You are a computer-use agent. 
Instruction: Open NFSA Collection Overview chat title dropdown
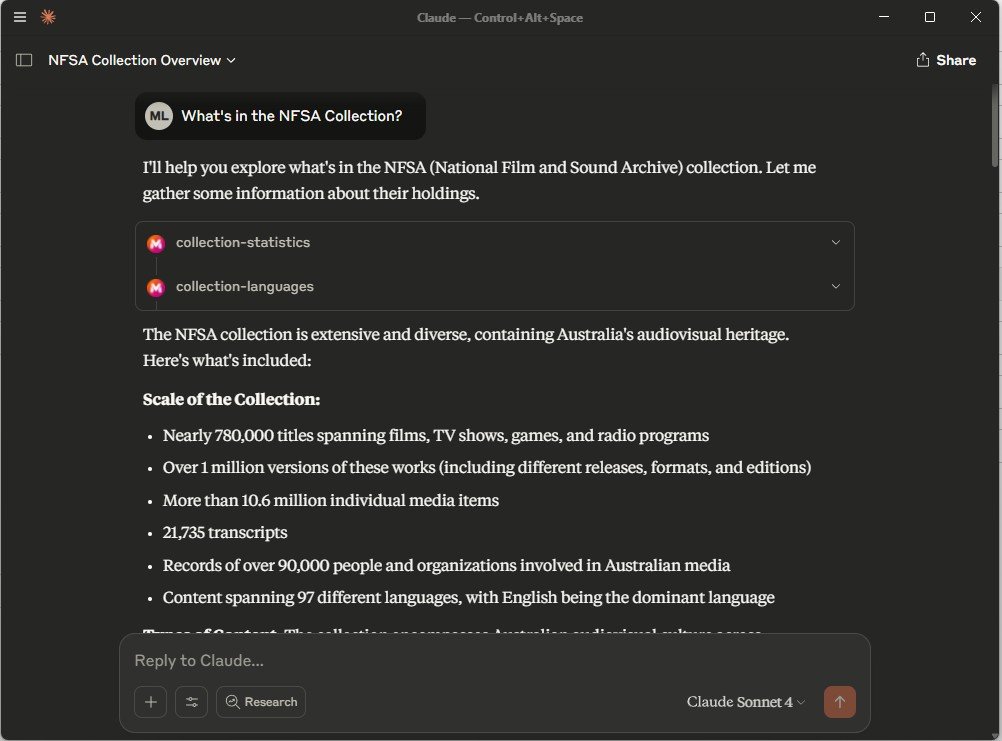[142, 60]
